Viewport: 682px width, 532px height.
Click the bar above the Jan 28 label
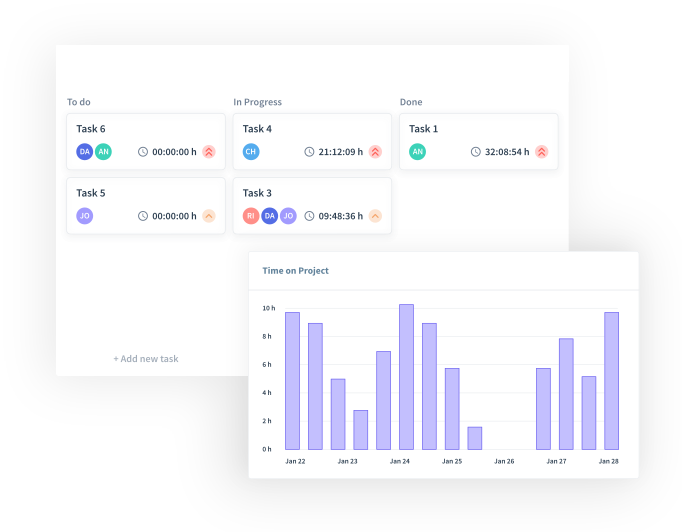pos(612,381)
